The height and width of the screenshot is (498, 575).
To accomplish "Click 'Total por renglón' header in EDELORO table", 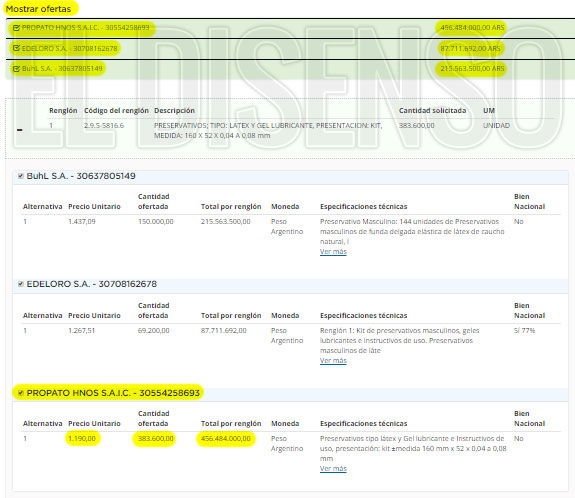I will 231,315.
